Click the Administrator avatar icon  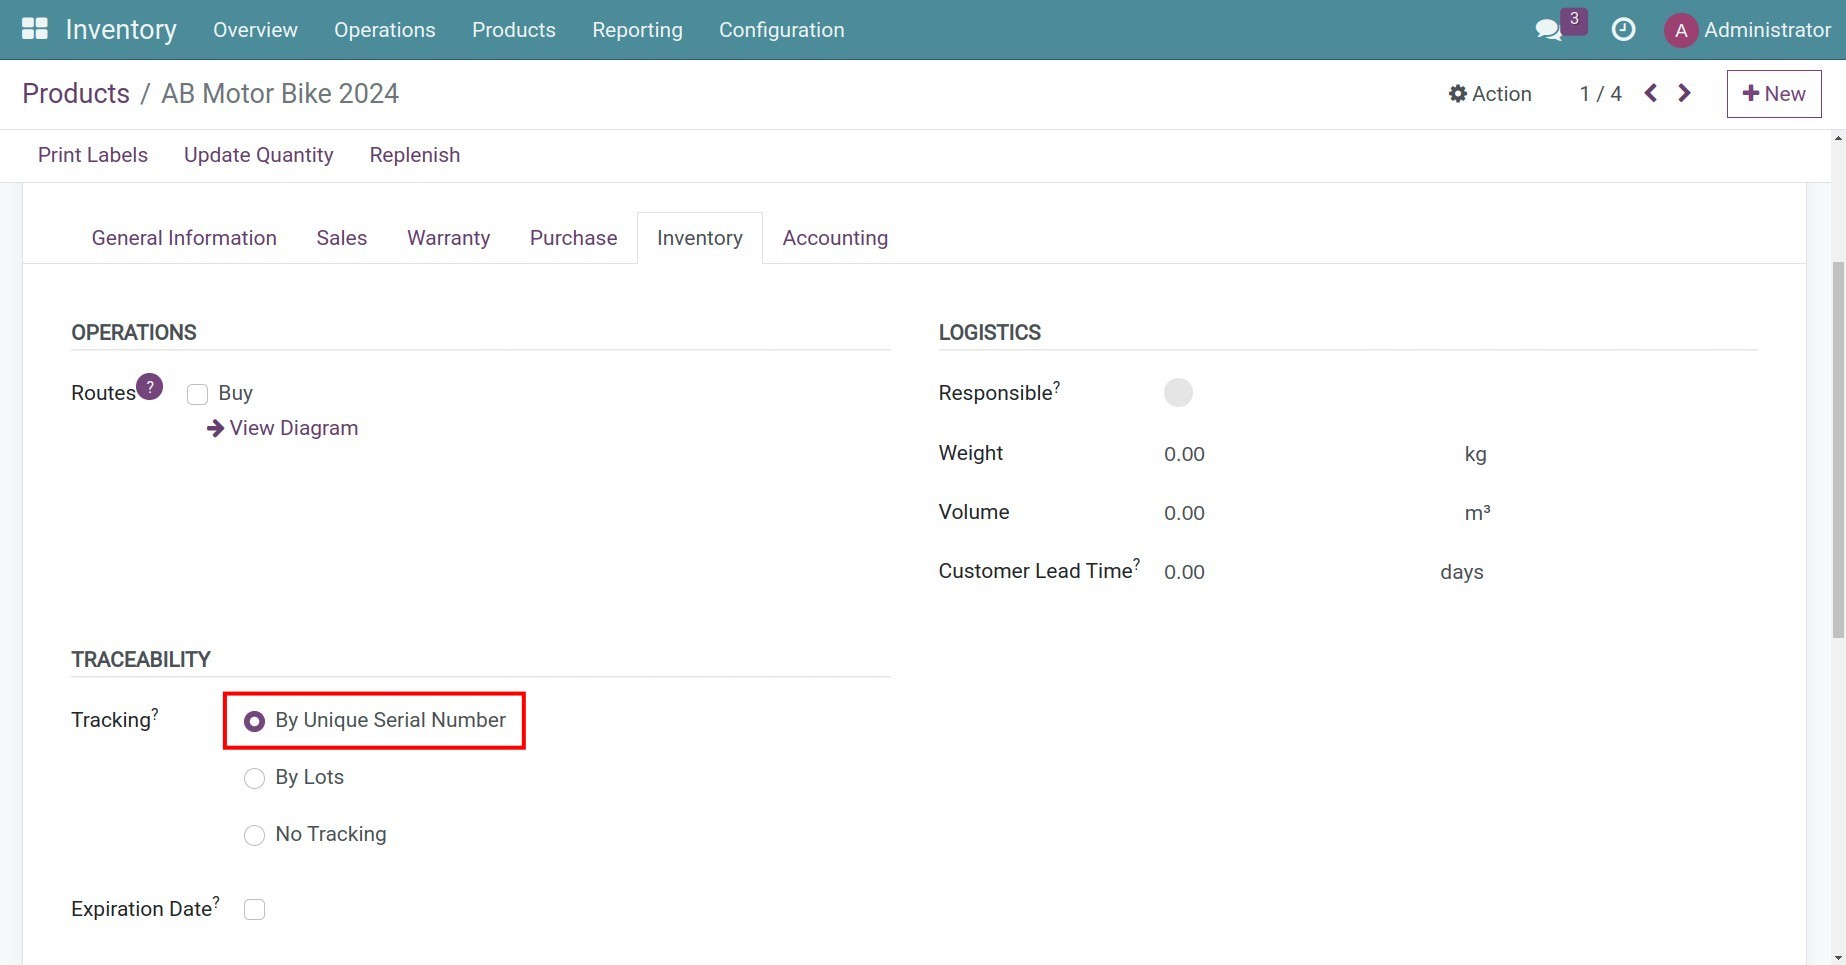1681,30
